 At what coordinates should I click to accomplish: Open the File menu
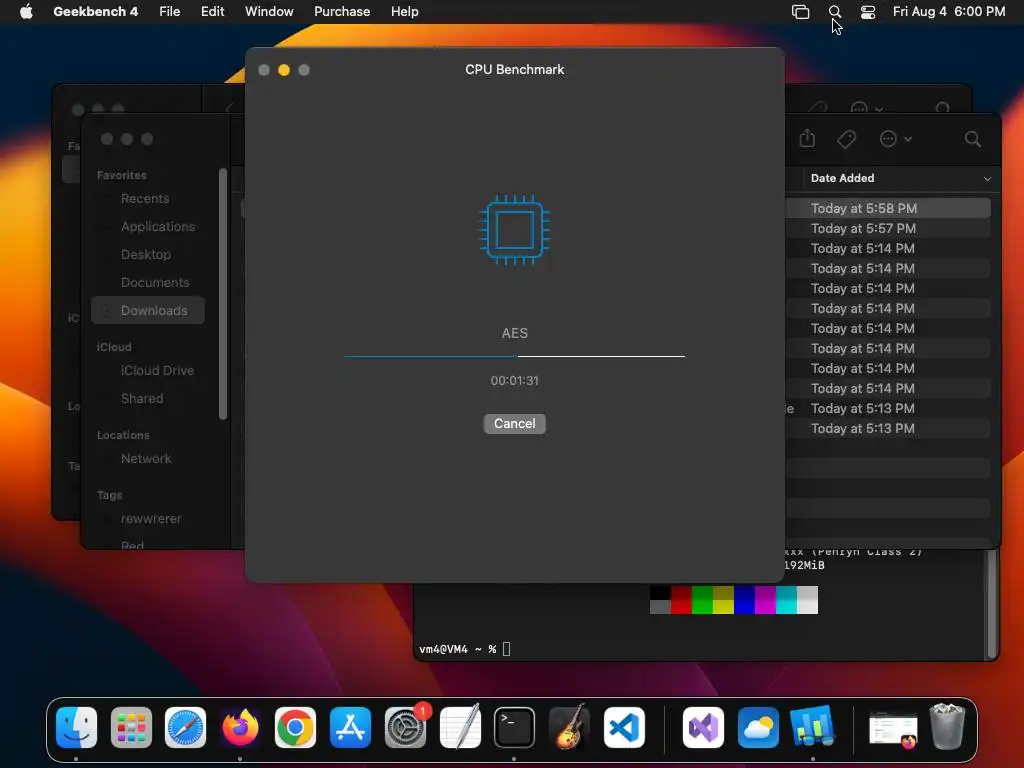tap(169, 12)
